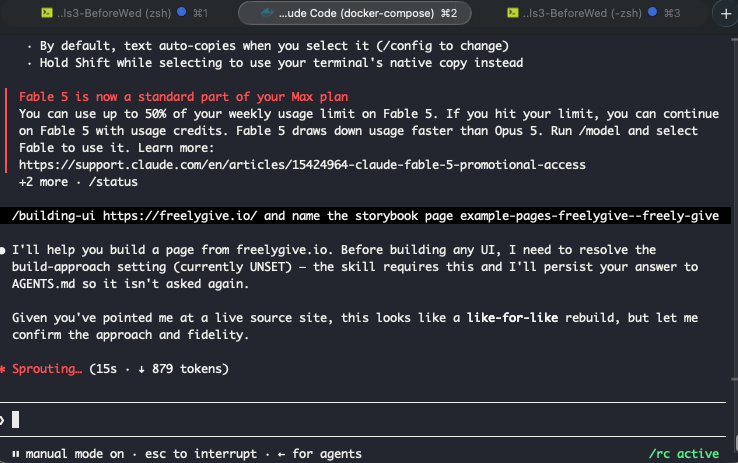The width and height of the screenshot is (738, 463).
Task: Focus the prompt input field at the cursor
Action: [362, 420]
